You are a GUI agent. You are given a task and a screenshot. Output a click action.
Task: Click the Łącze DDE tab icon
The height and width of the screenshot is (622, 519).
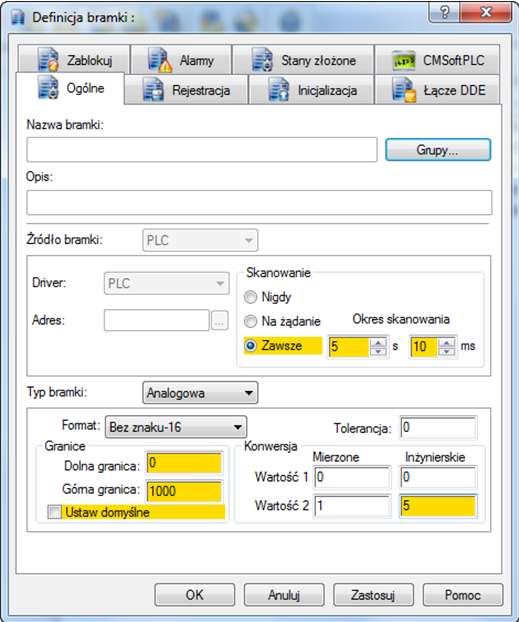coord(404,90)
